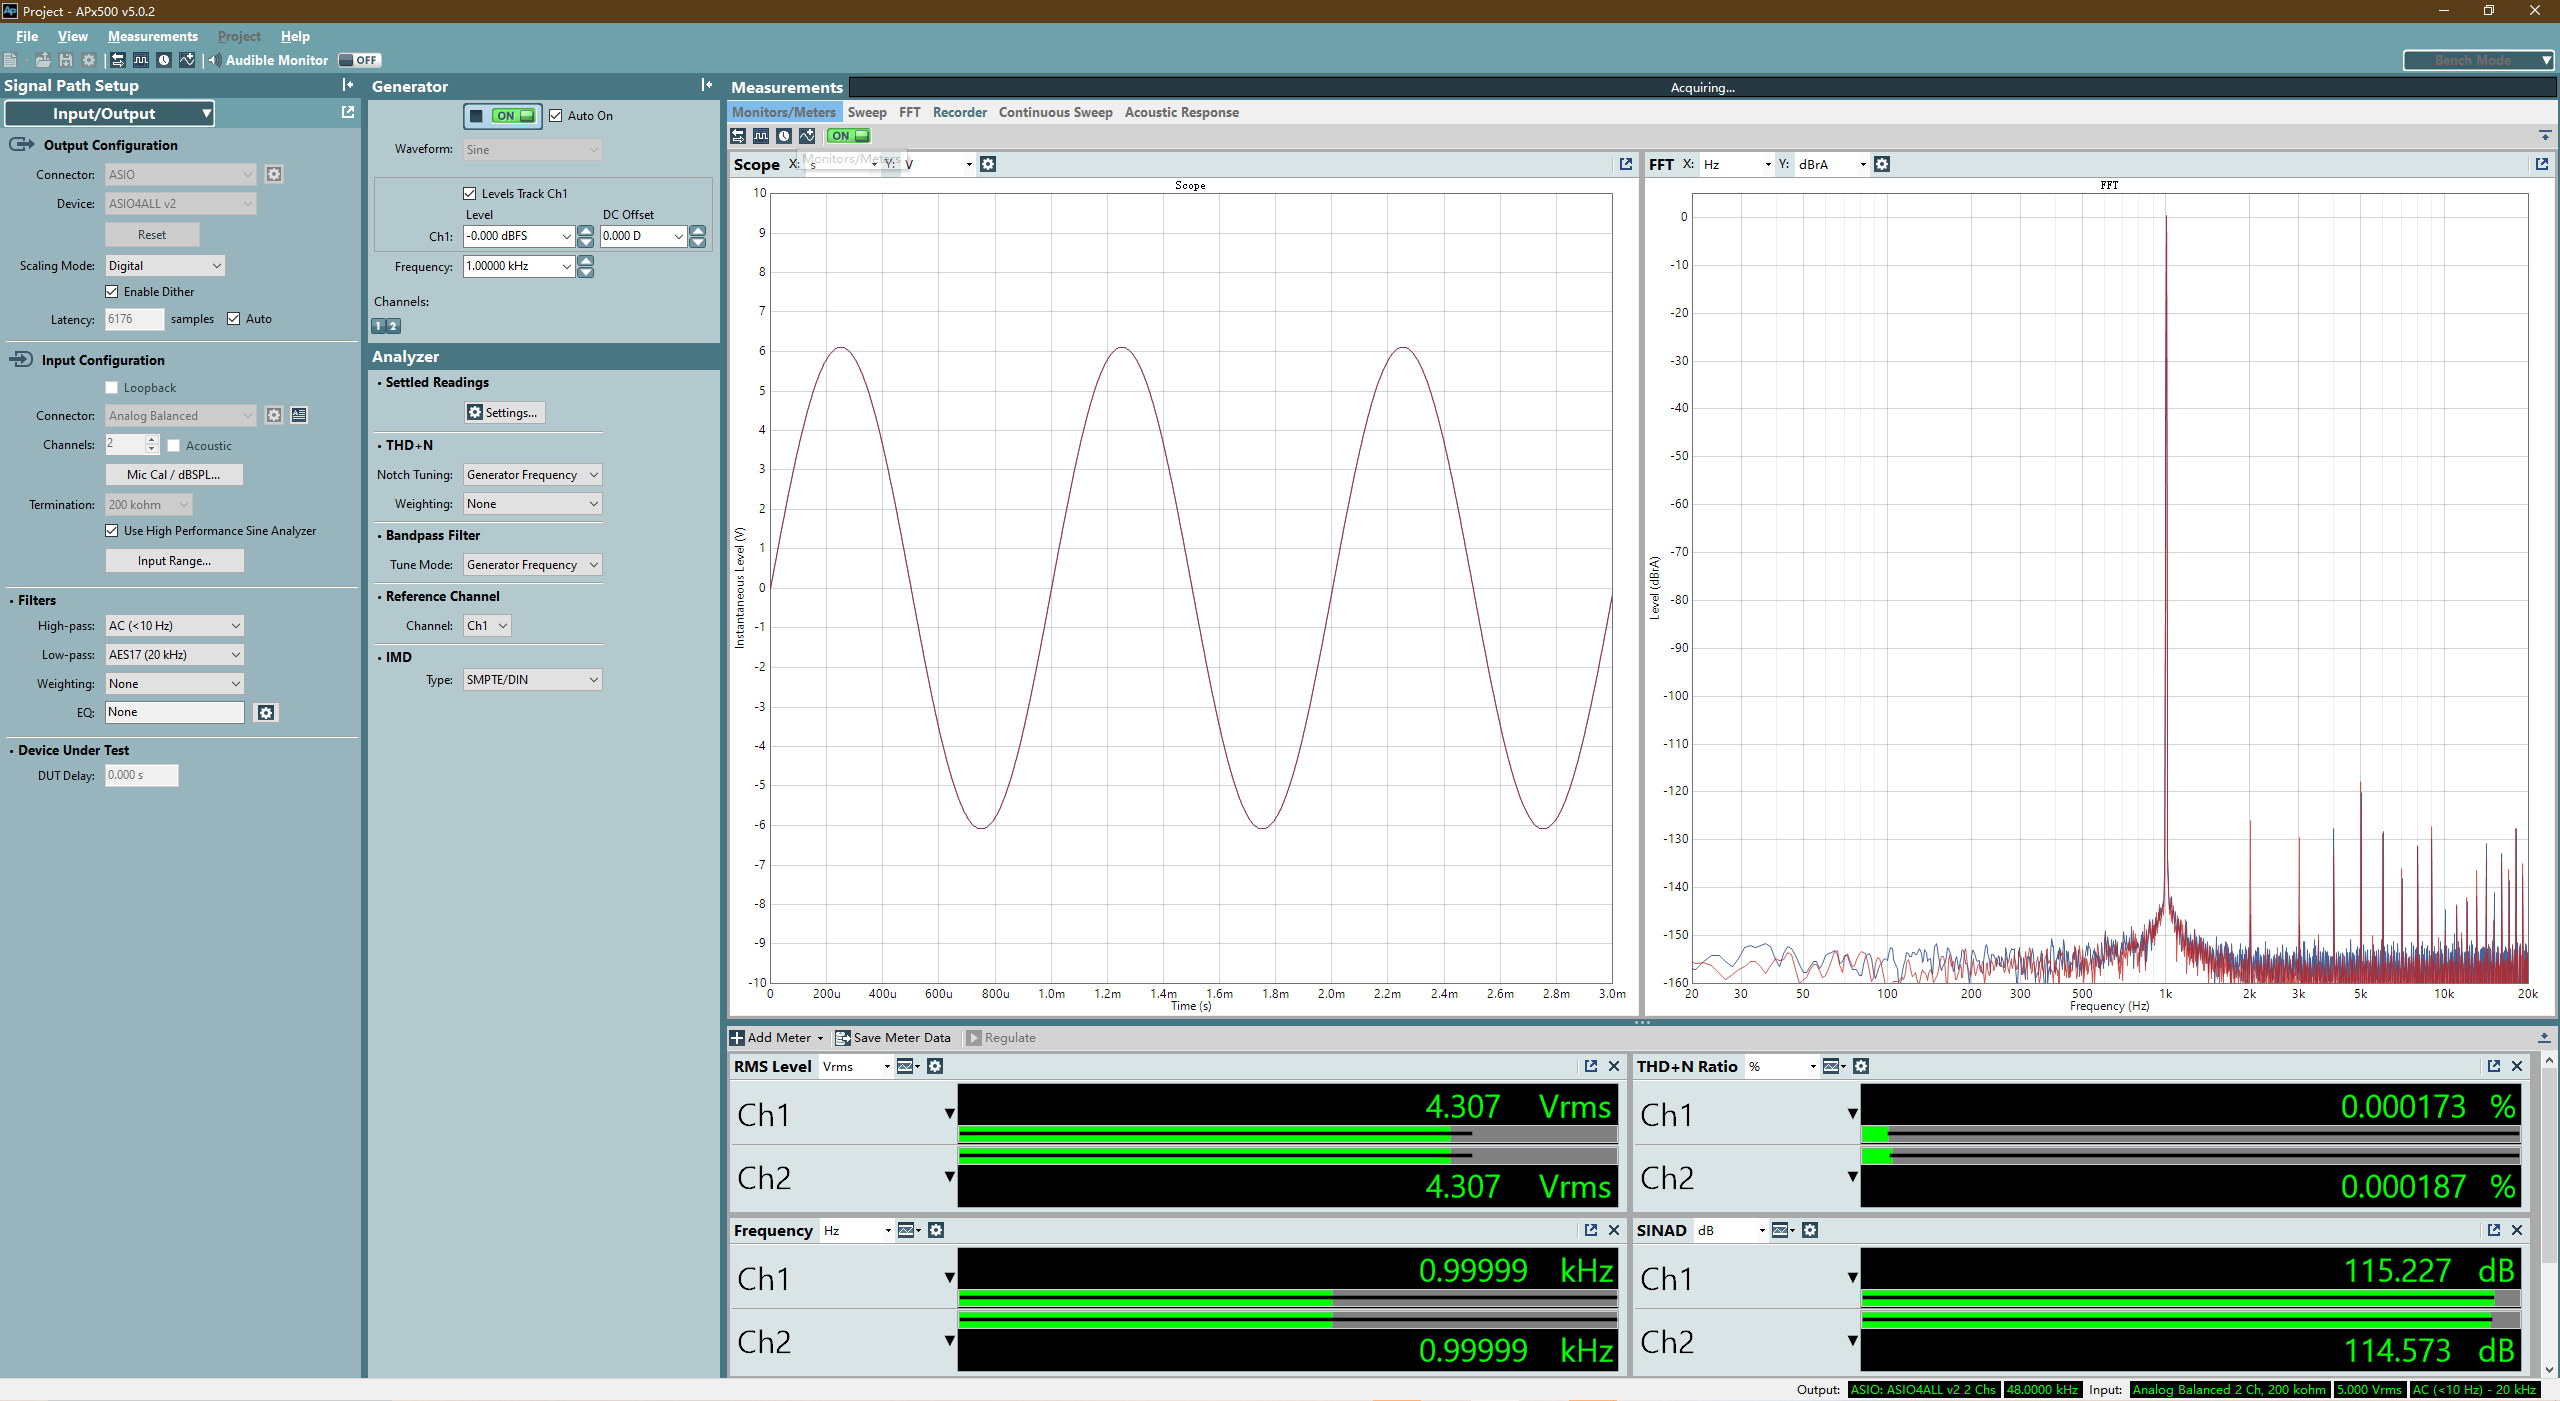Open Scaling Mode Digital dropdown

[165, 266]
